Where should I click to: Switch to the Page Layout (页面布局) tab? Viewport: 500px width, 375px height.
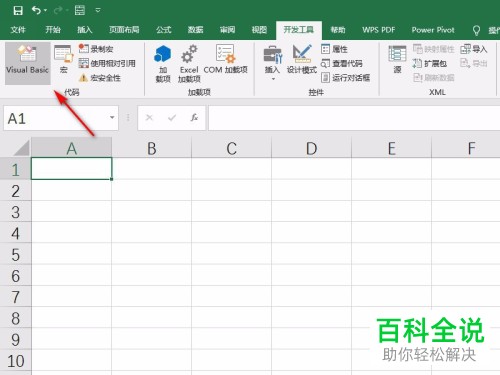pyautogui.click(x=124, y=30)
